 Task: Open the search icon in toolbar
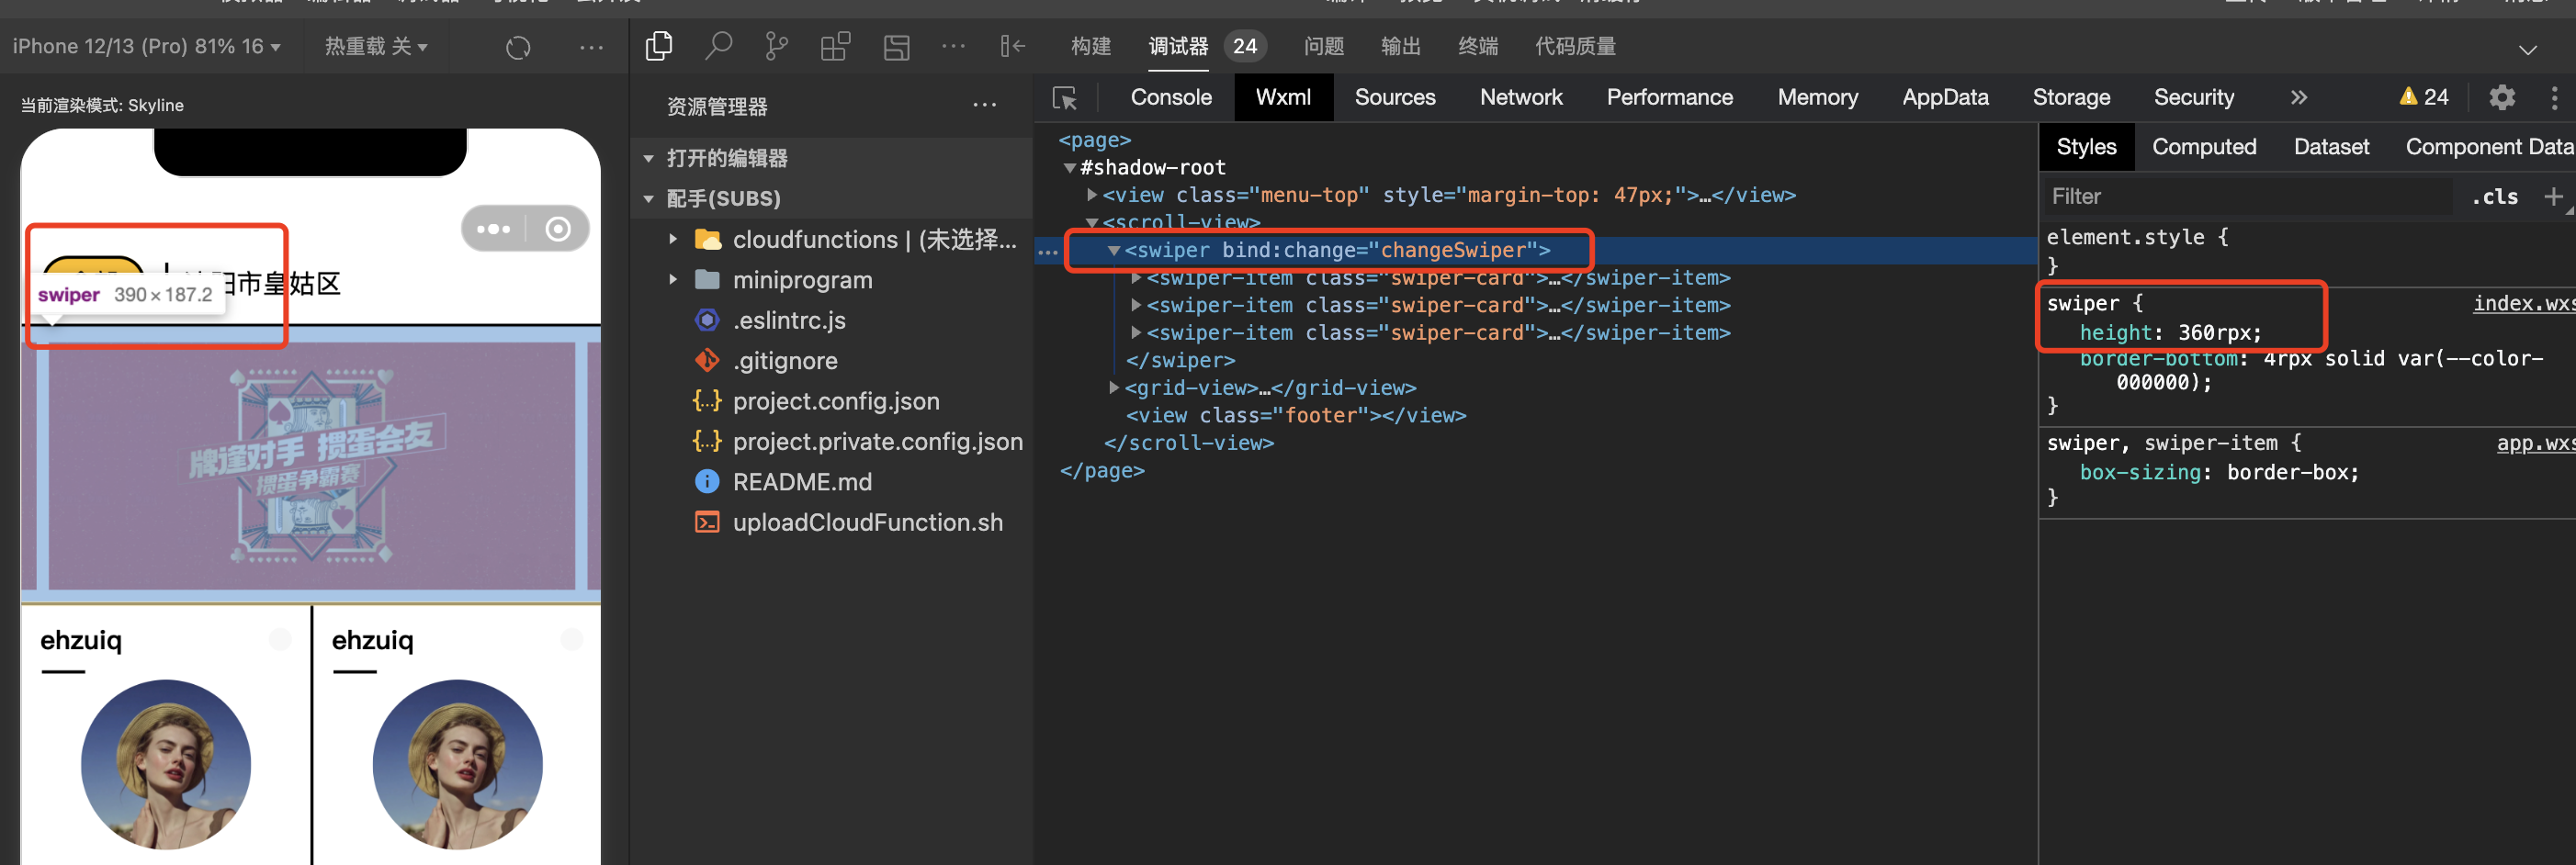point(718,46)
